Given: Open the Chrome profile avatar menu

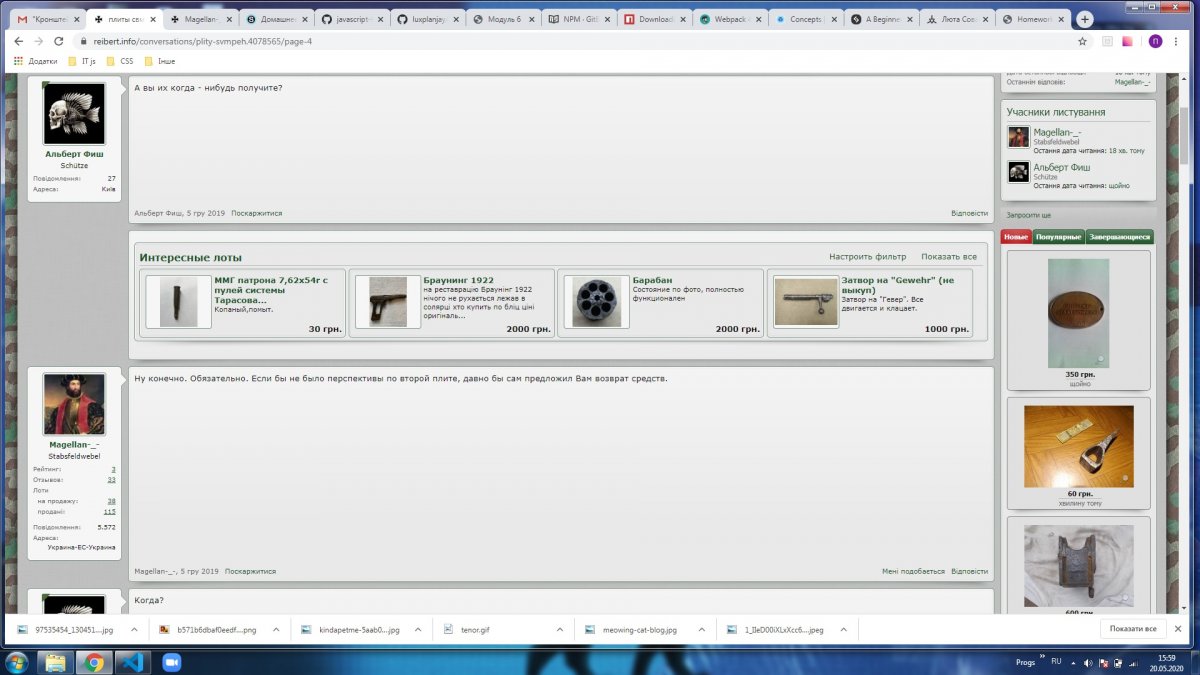Looking at the screenshot, I should [1155, 41].
